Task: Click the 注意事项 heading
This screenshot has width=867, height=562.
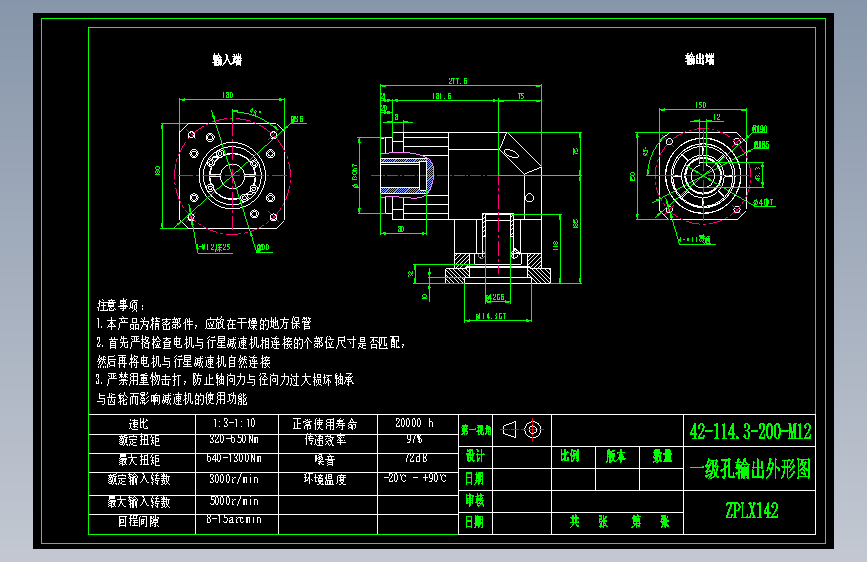Action: (x=121, y=305)
